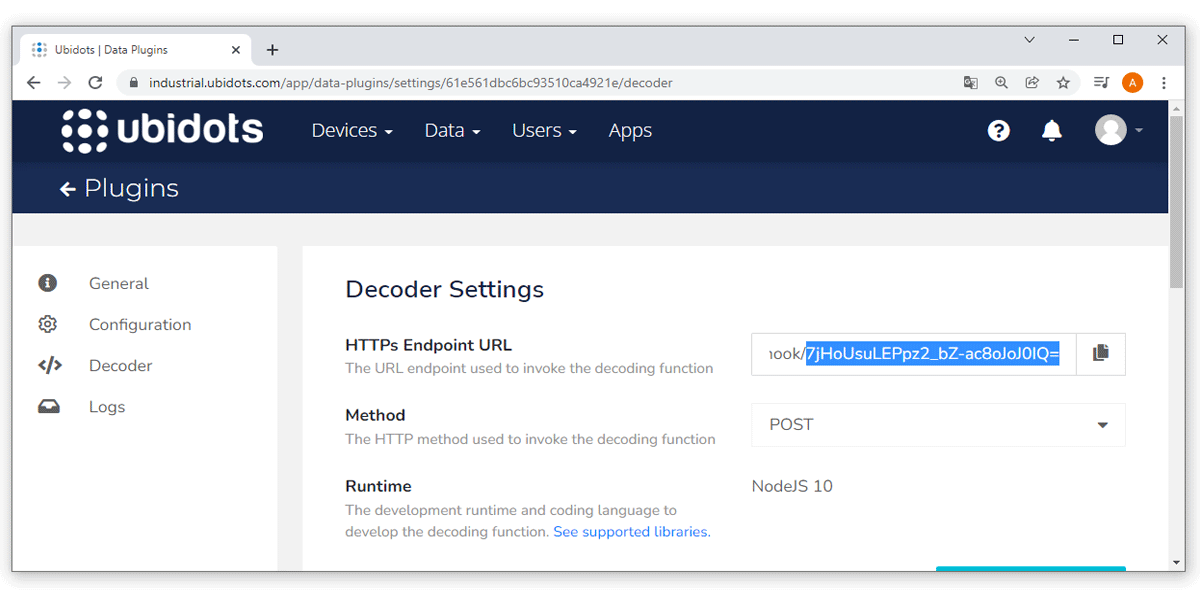Click the Logs inbox tray icon
The height and width of the screenshot is (600, 1200).
click(x=48, y=407)
